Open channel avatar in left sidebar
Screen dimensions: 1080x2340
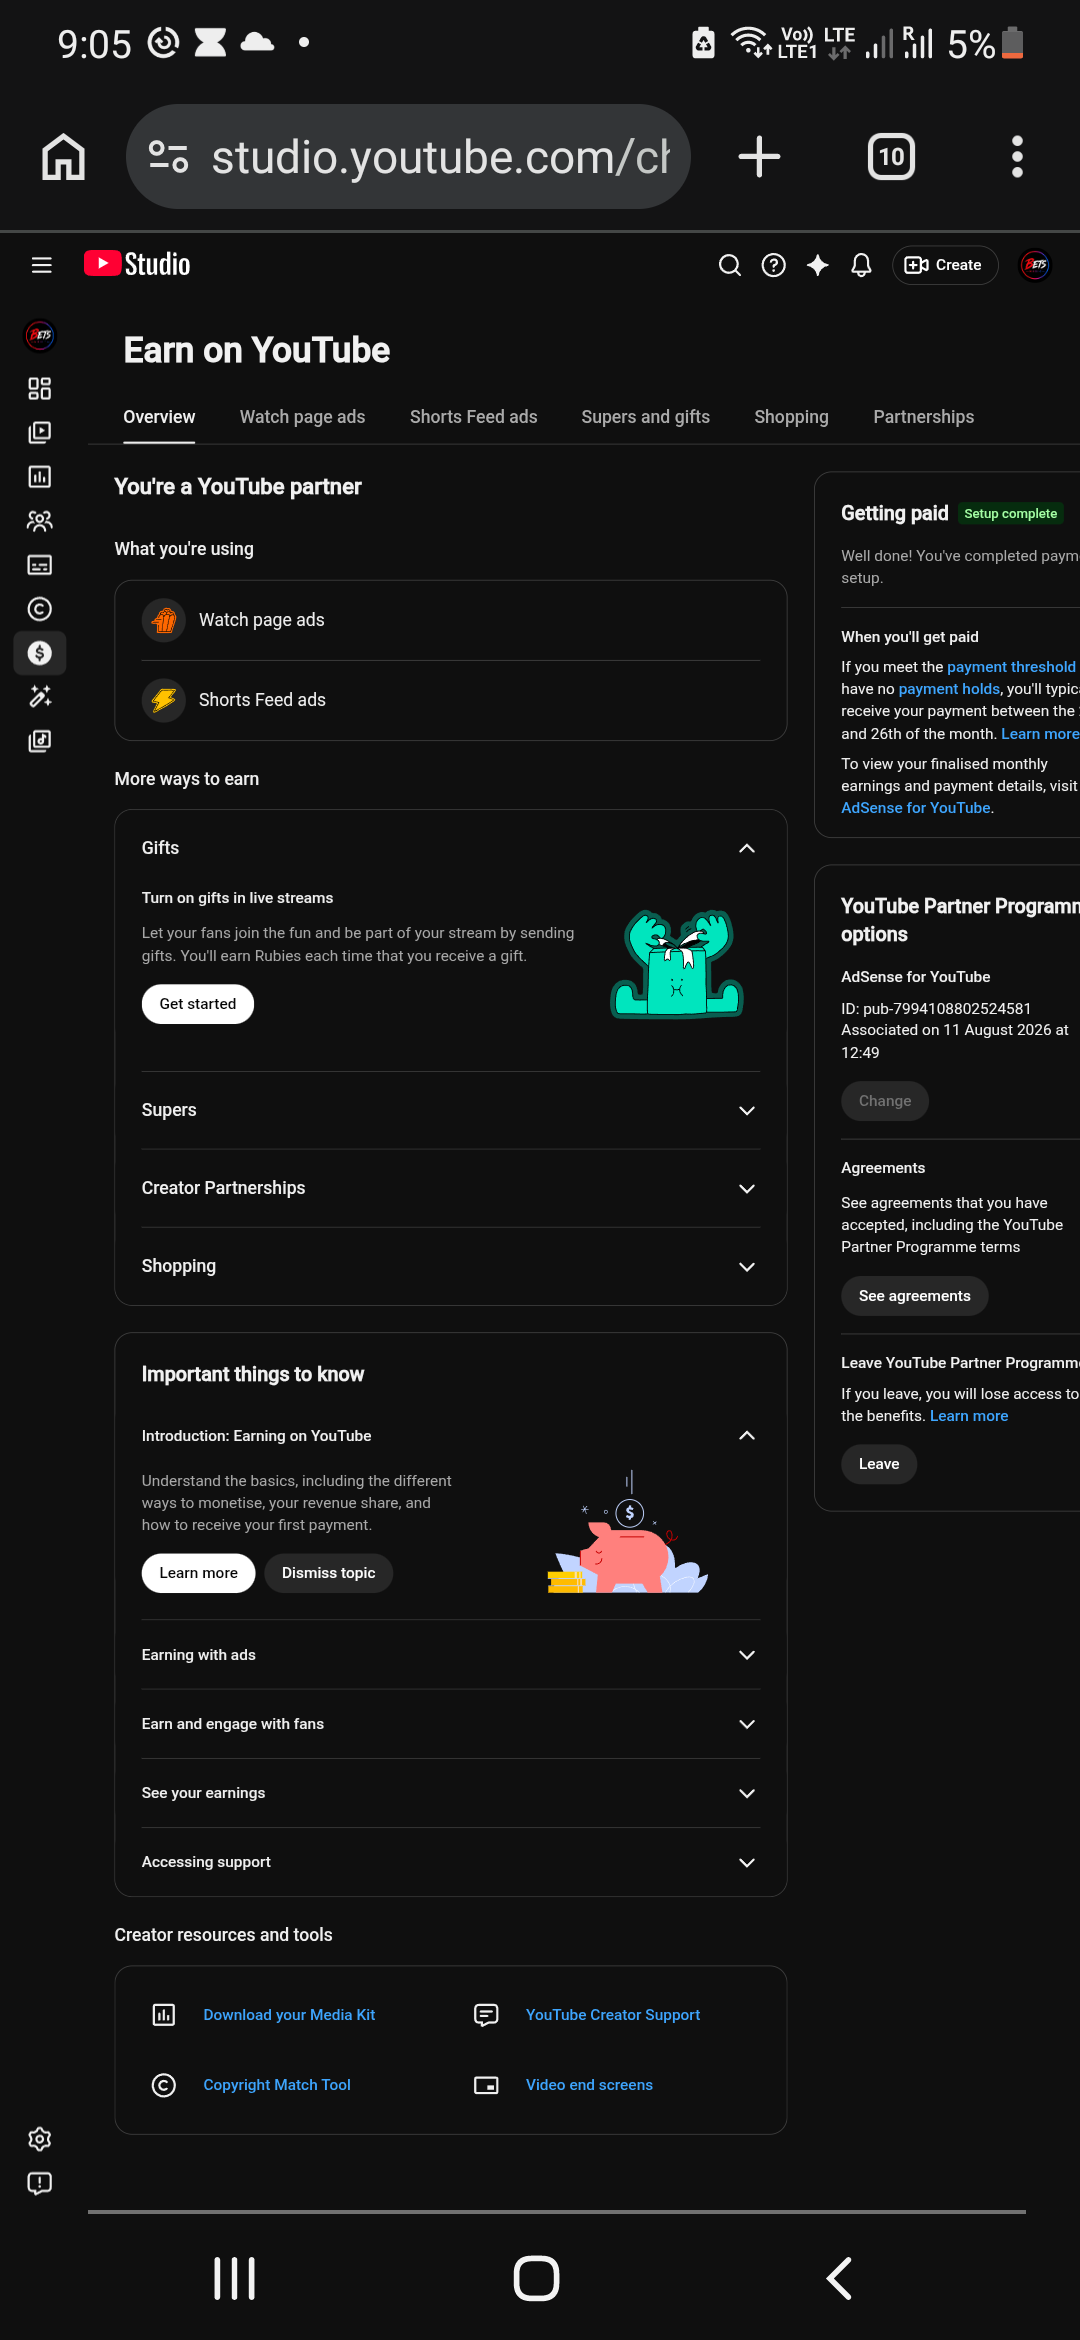[40, 335]
